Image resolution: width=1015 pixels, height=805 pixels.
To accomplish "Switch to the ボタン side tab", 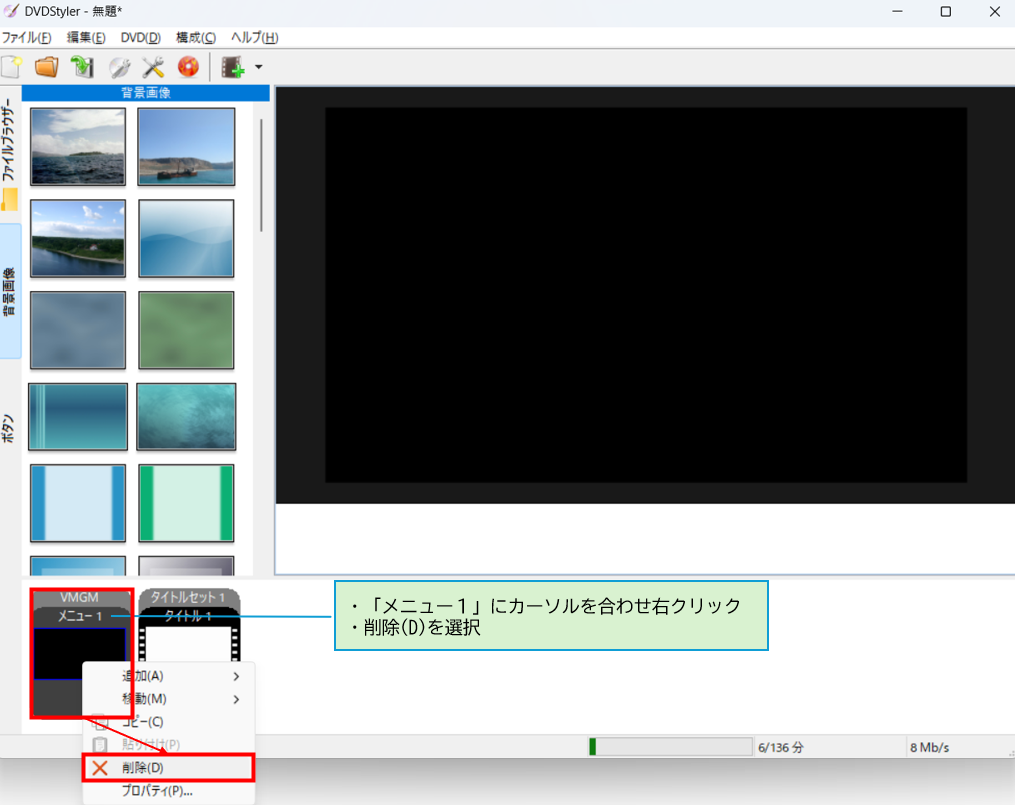I will point(9,428).
